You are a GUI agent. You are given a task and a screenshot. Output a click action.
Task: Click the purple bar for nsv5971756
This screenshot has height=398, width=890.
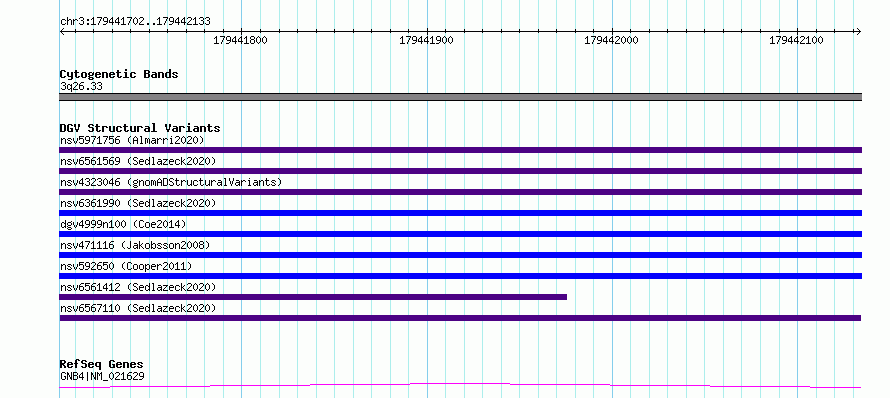tap(460, 150)
